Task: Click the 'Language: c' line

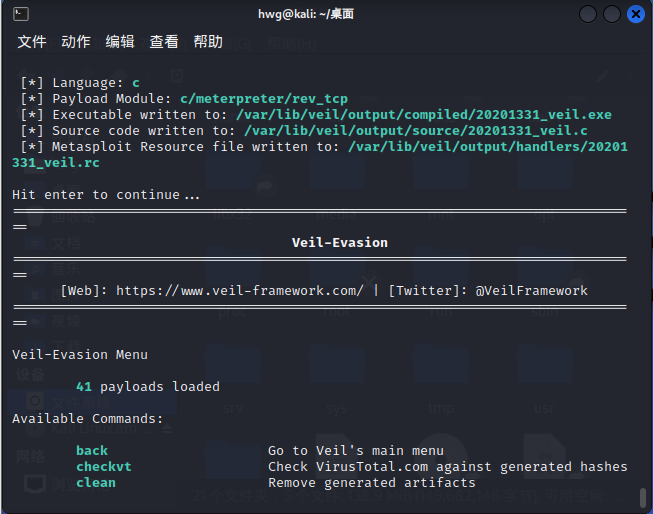Action: coord(80,83)
